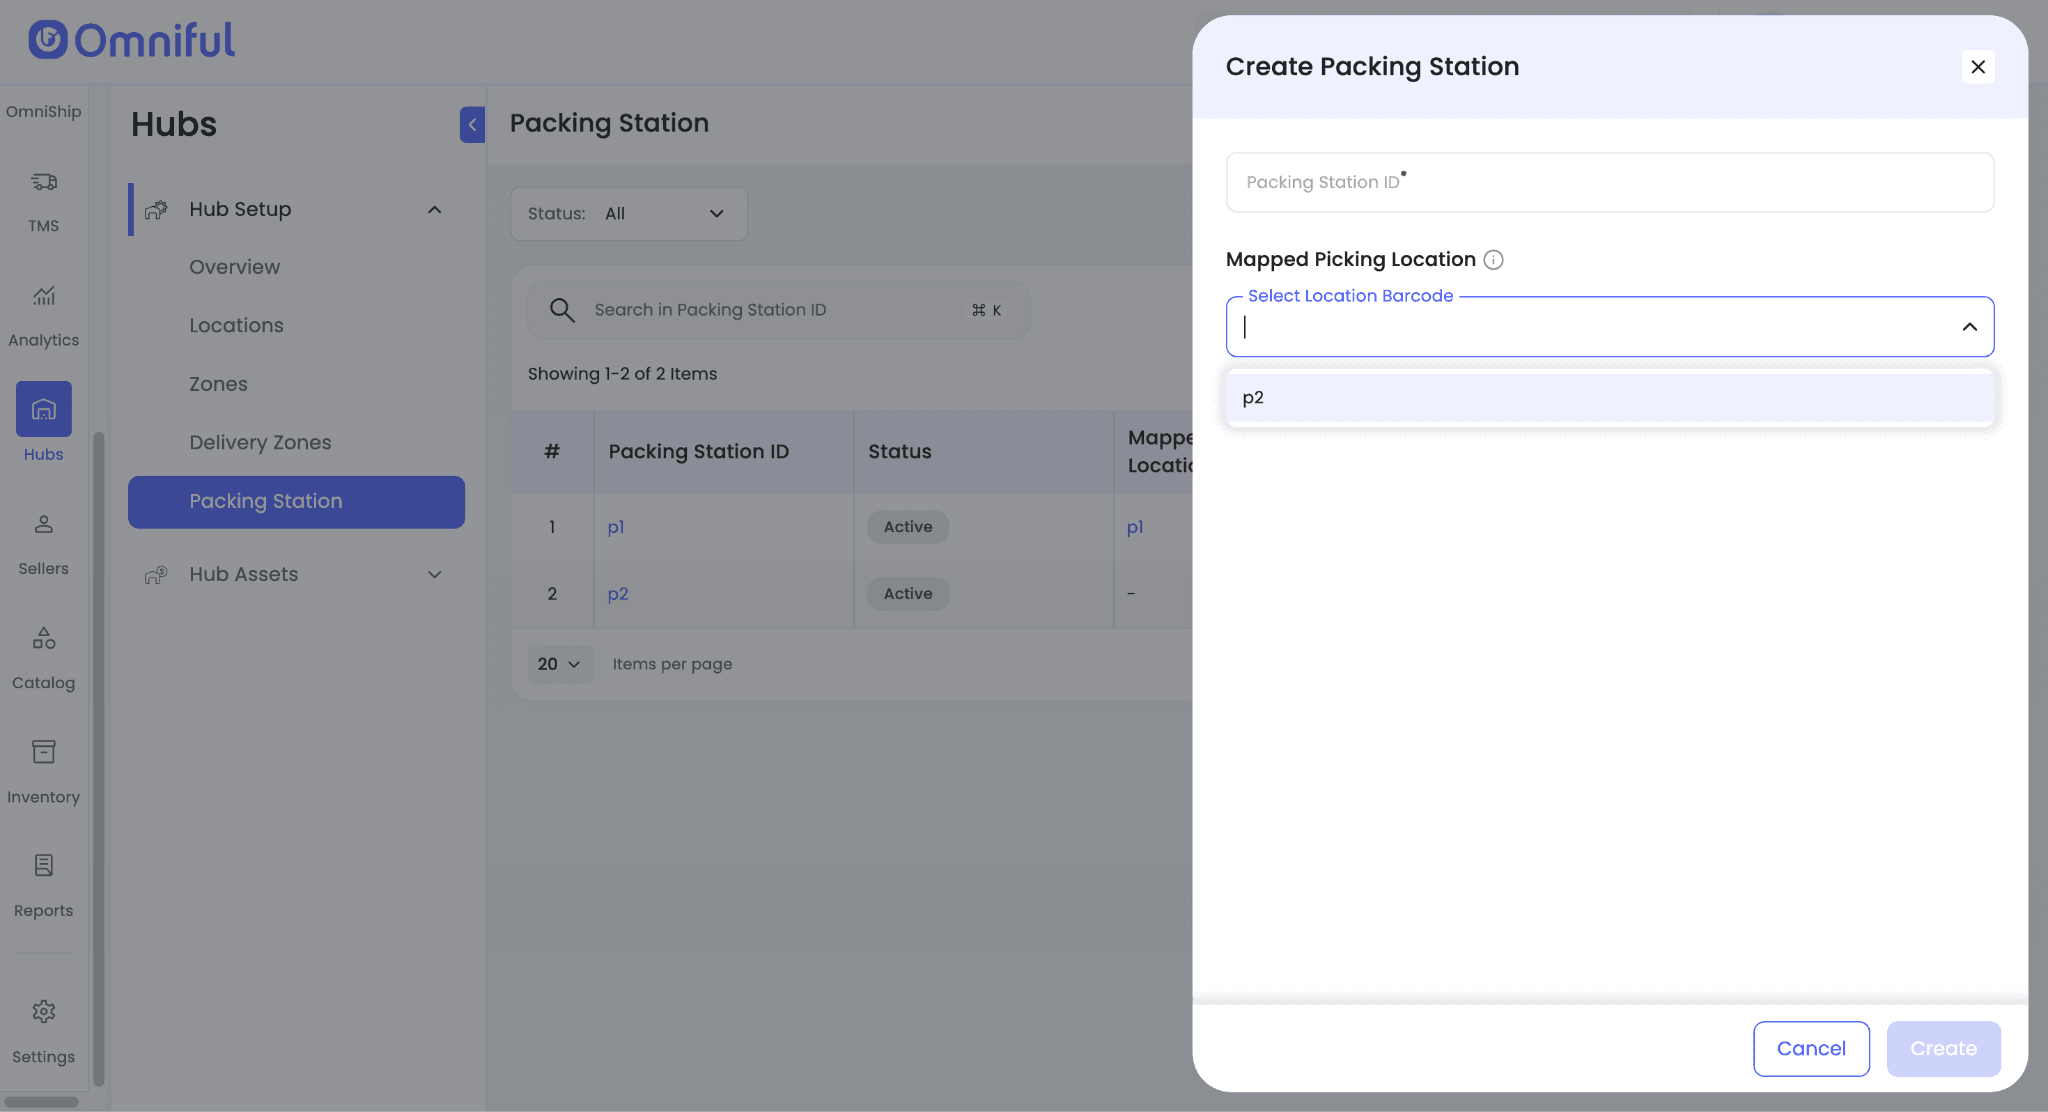This screenshot has width=2048, height=1112.
Task: Collapse the Hubs sidebar panel arrow
Action: click(472, 125)
